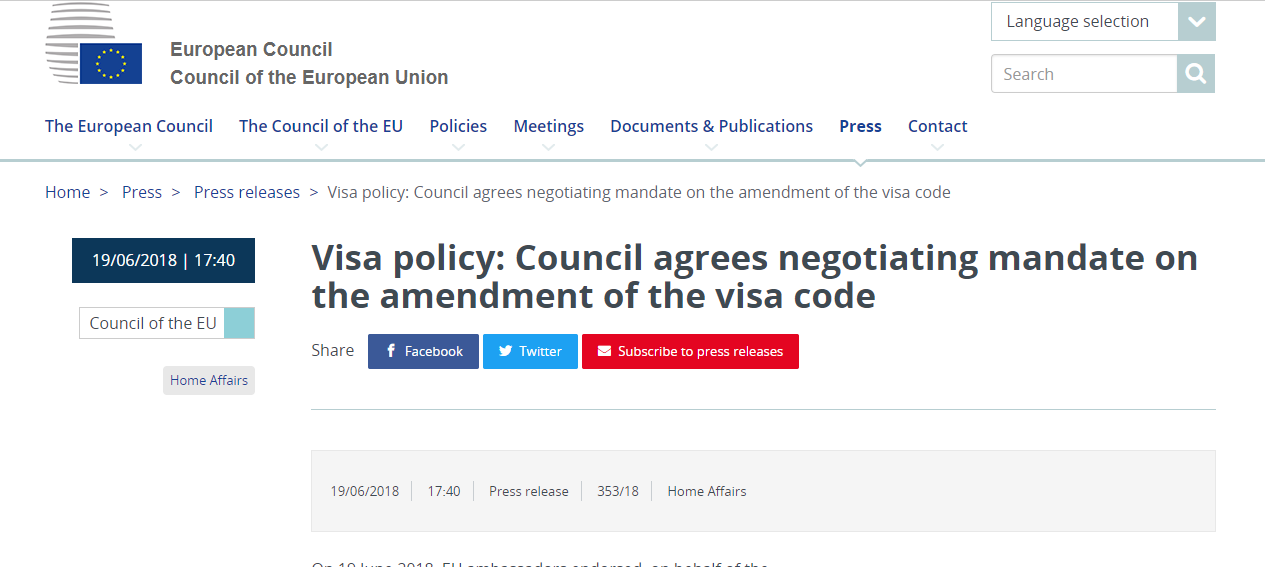Click the light blue Council color block
1265x567 pixels.
click(x=240, y=323)
